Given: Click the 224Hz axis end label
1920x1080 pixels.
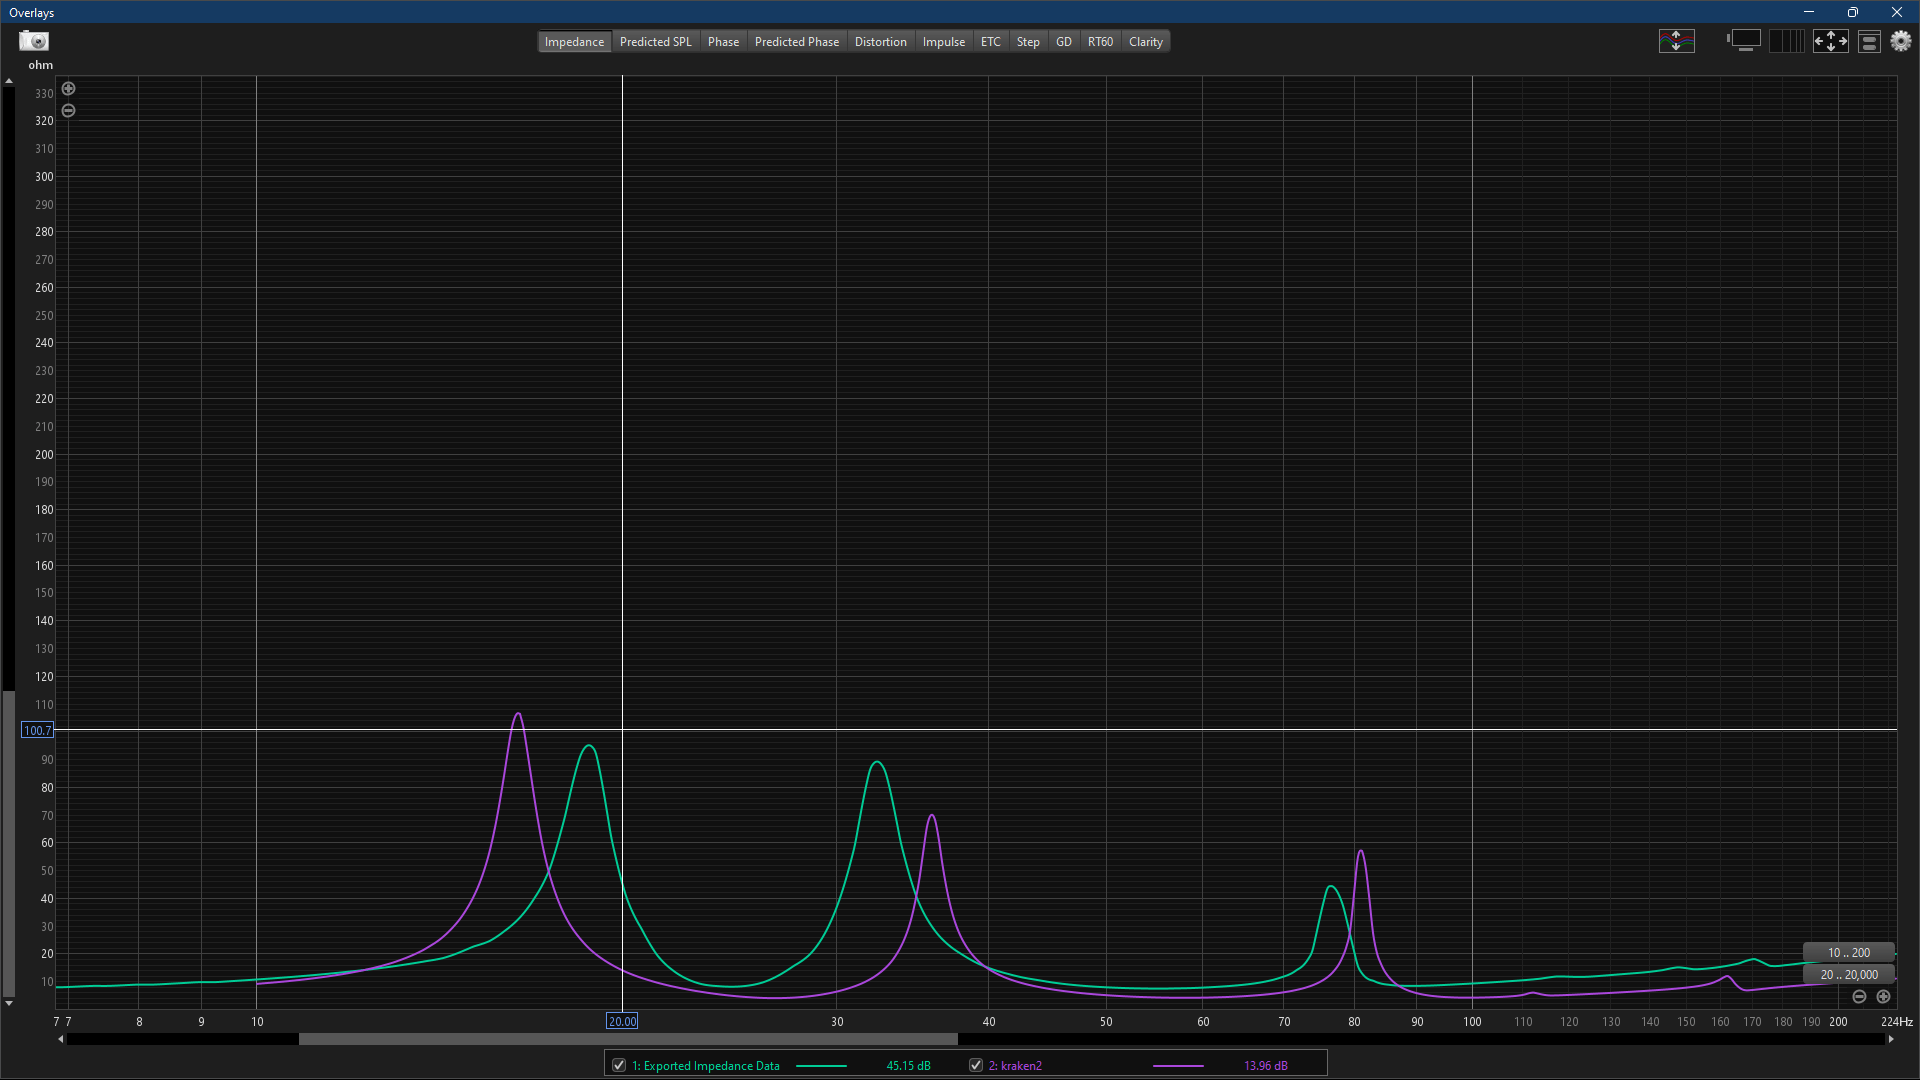Looking at the screenshot, I should (x=1896, y=1022).
